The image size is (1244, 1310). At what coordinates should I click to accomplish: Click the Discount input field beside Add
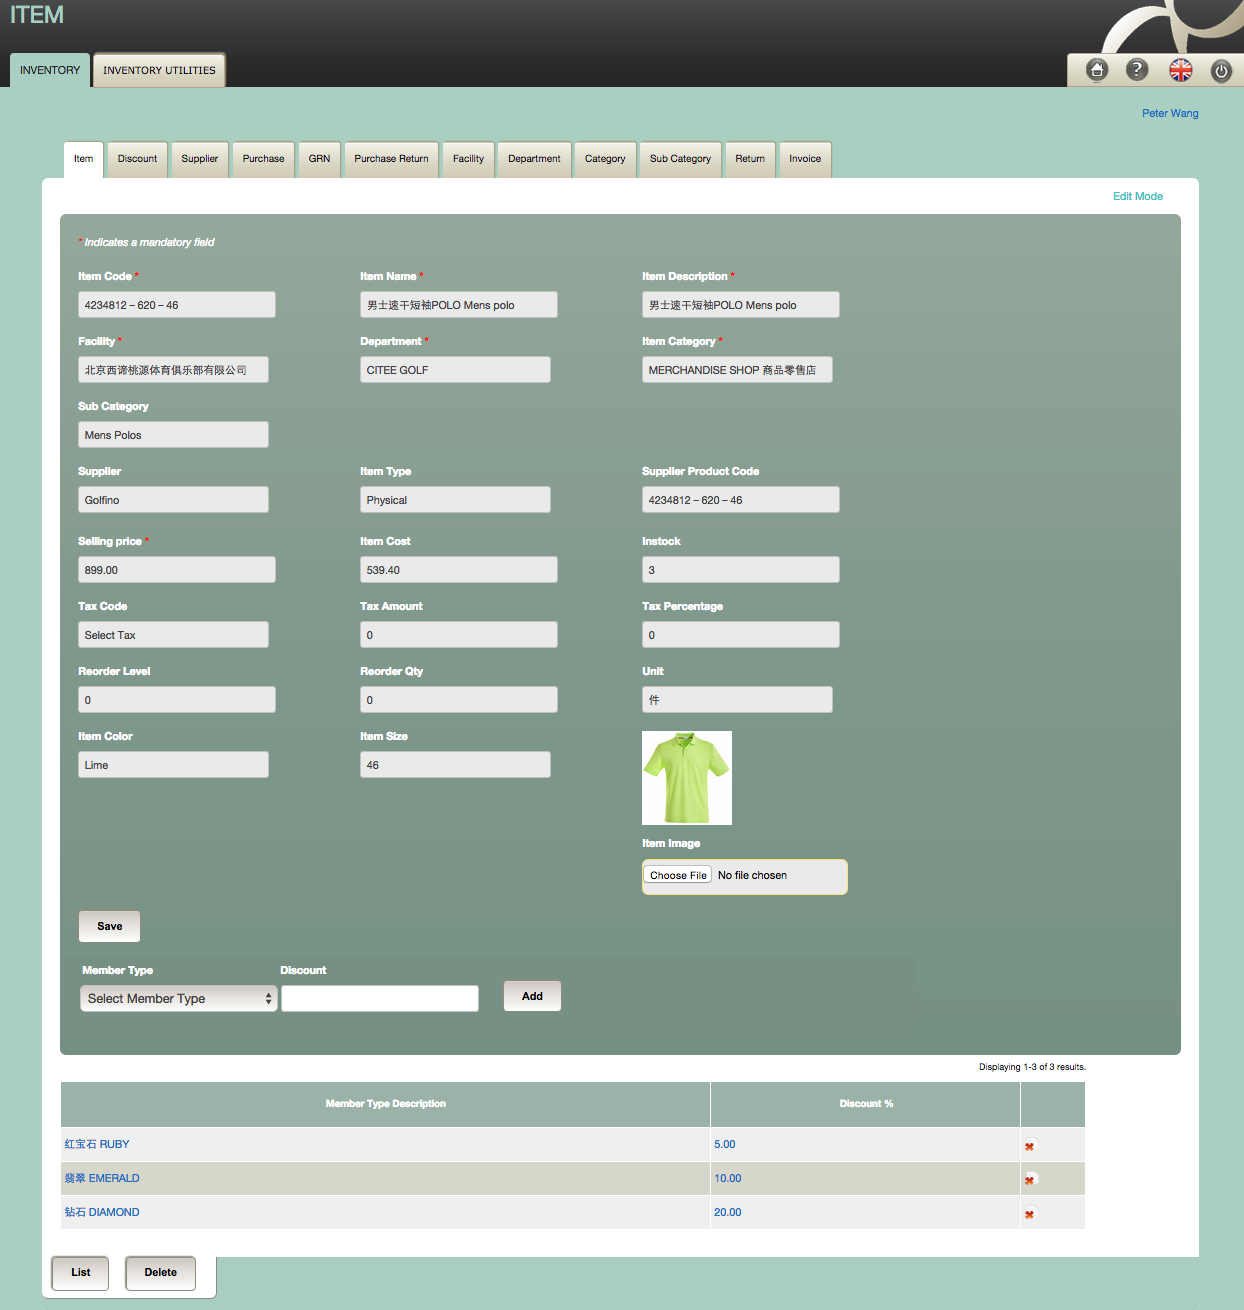coord(379,998)
